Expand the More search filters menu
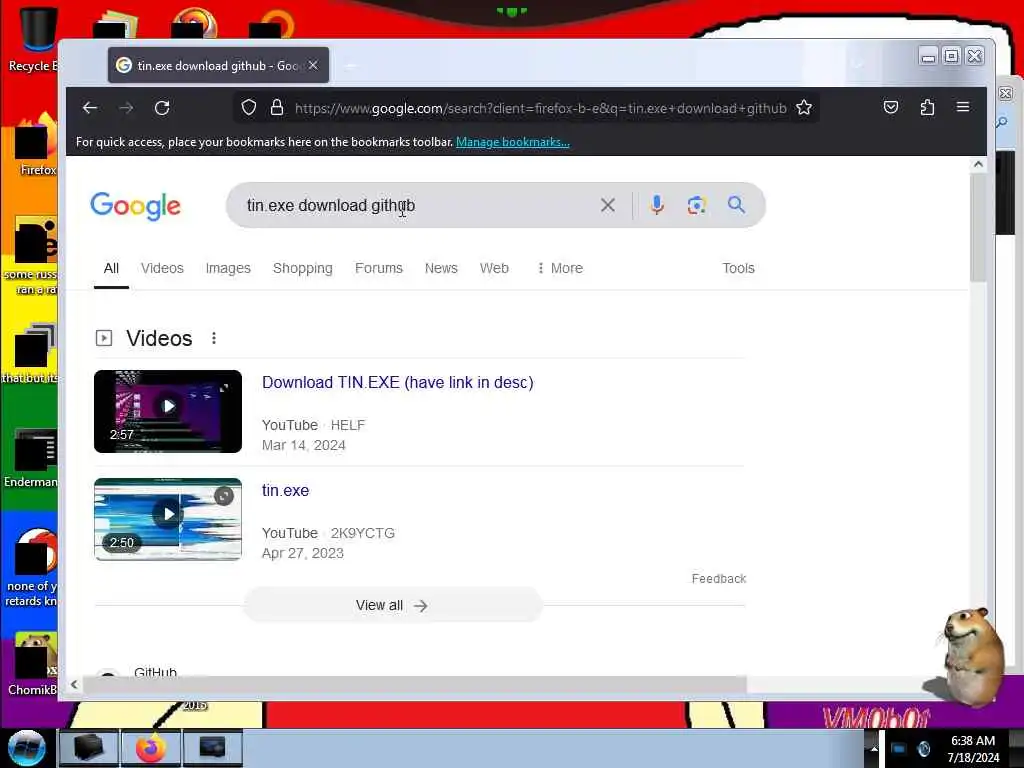This screenshot has height=768, width=1024. [560, 268]
